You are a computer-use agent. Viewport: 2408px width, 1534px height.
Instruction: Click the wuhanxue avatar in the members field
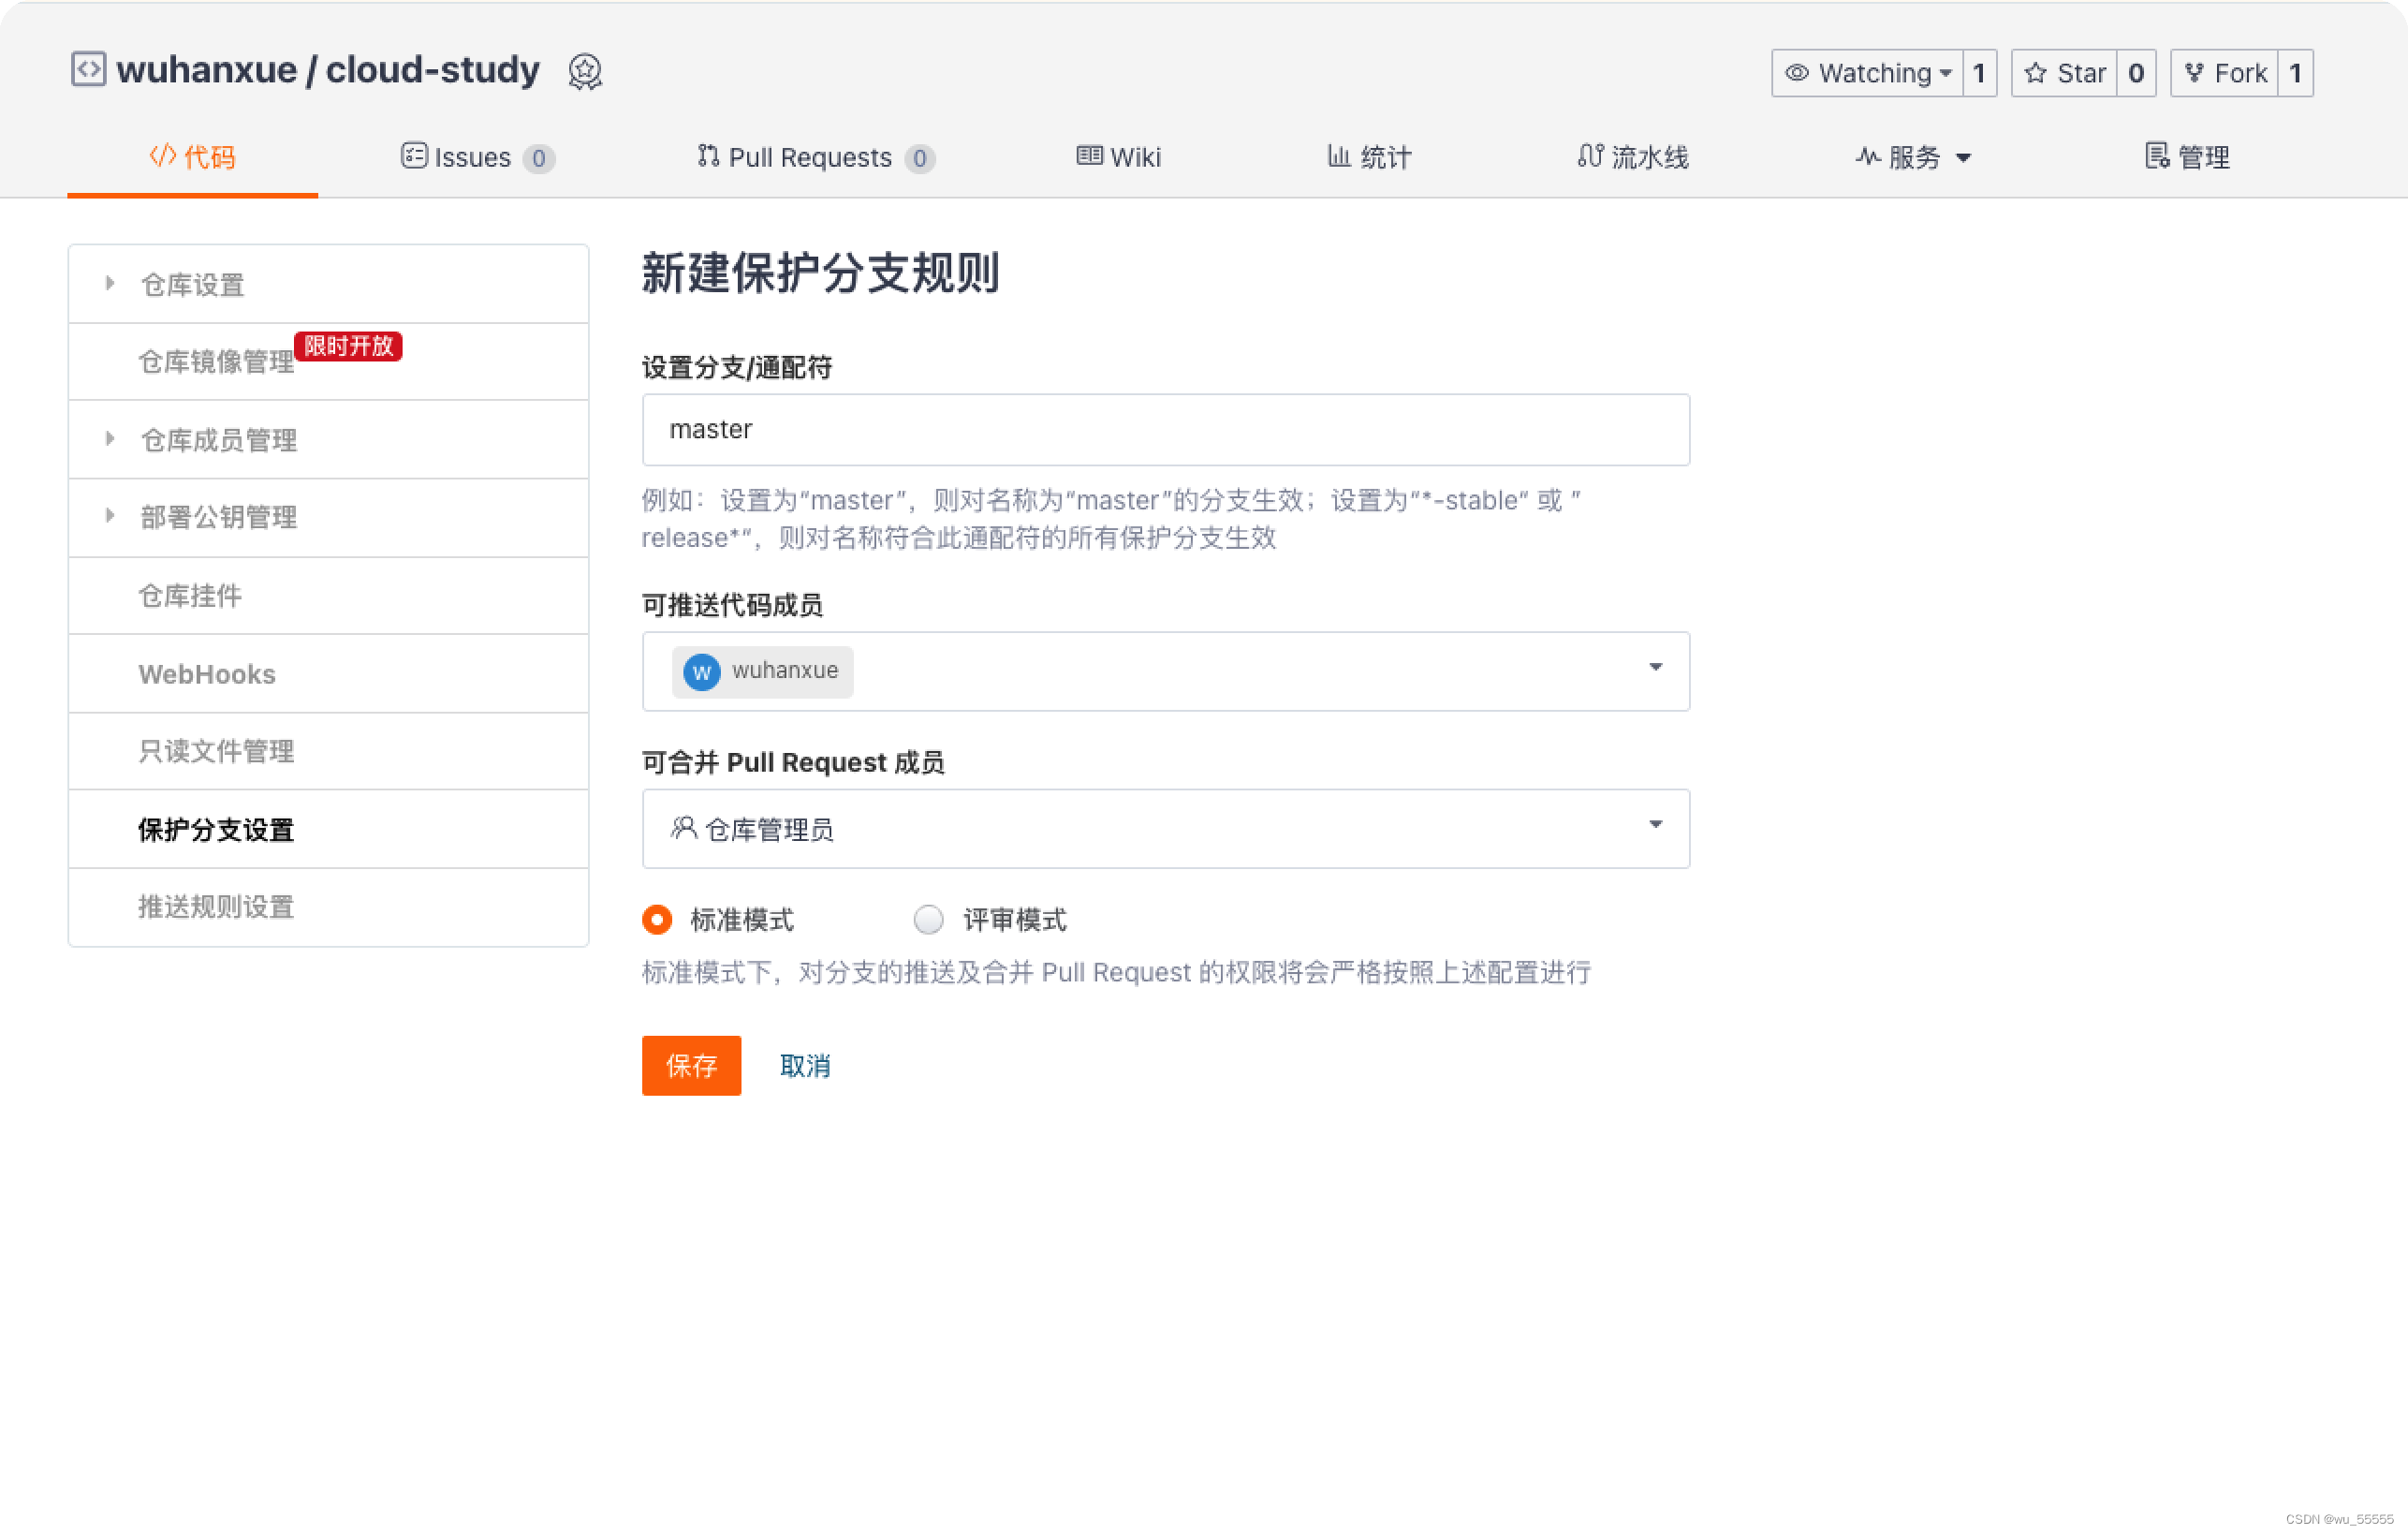click(701, 671)
